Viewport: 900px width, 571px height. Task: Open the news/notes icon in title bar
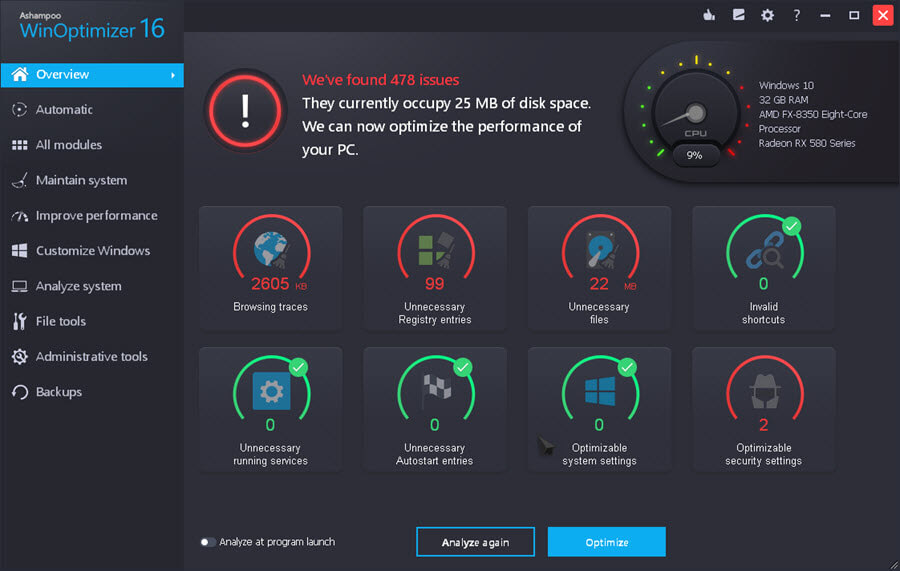pyautogui.click(x=738, y=15)
